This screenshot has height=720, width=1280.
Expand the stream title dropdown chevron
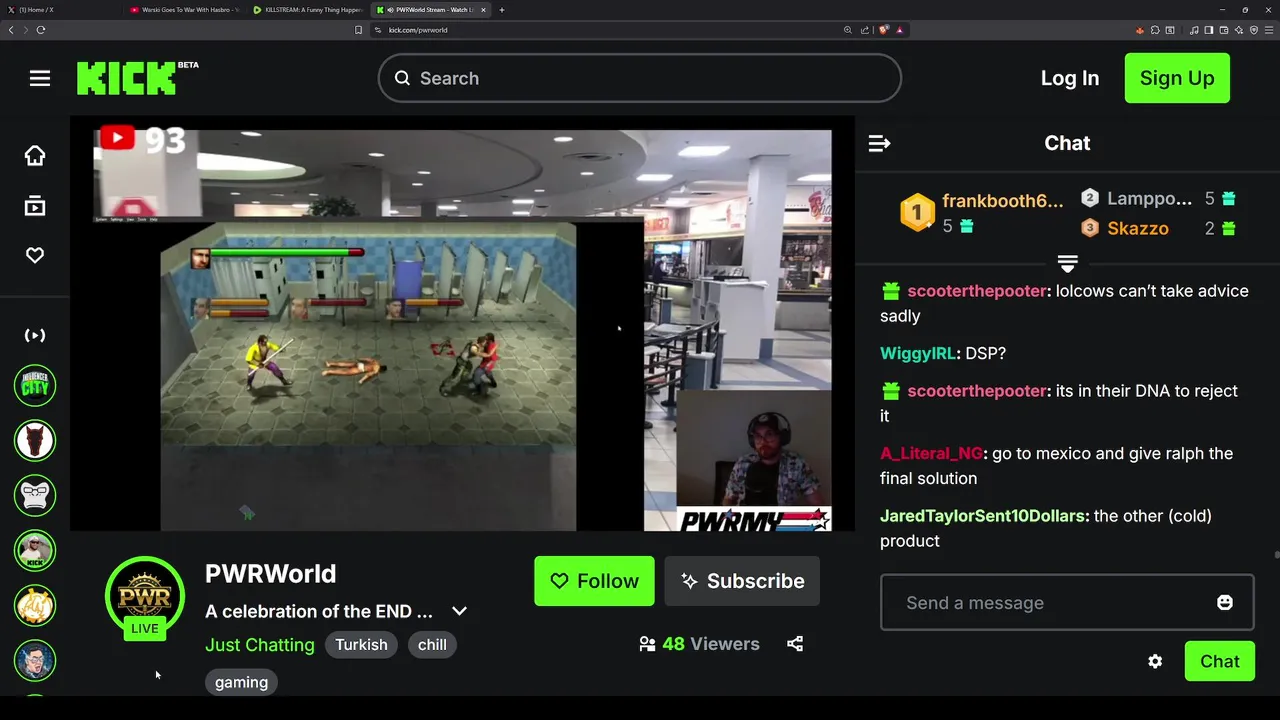[x=459, y=611]
